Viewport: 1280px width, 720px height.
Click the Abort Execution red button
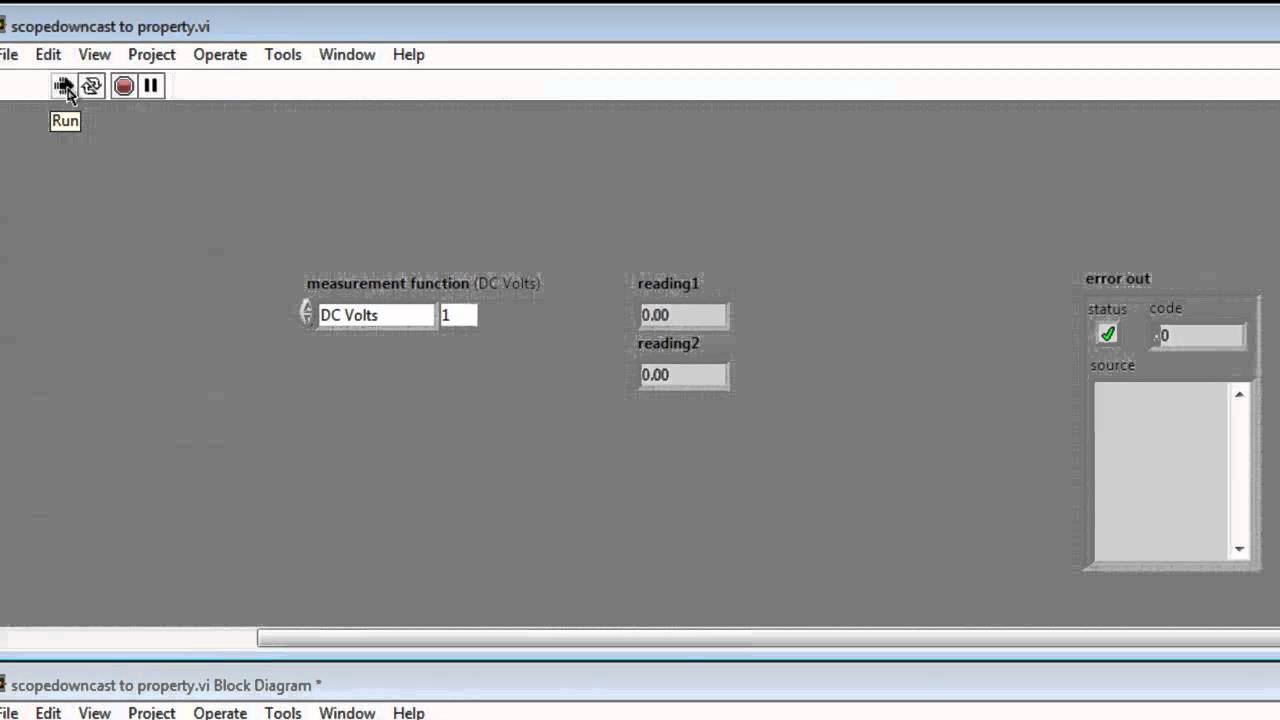(124, 86)
